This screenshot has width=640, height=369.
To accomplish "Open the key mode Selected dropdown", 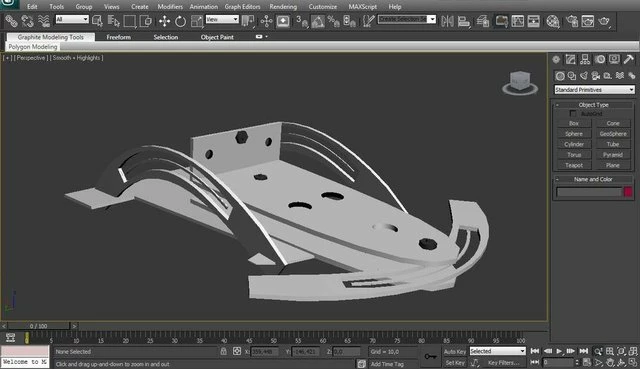I will [x=497, y=351].
